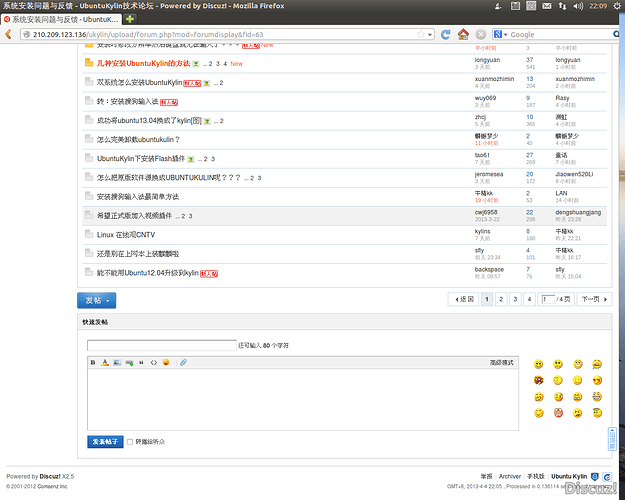Open a new Firefox tab with plus button
The height and width of the screenshot is (500, 625).
pos(130,19)
